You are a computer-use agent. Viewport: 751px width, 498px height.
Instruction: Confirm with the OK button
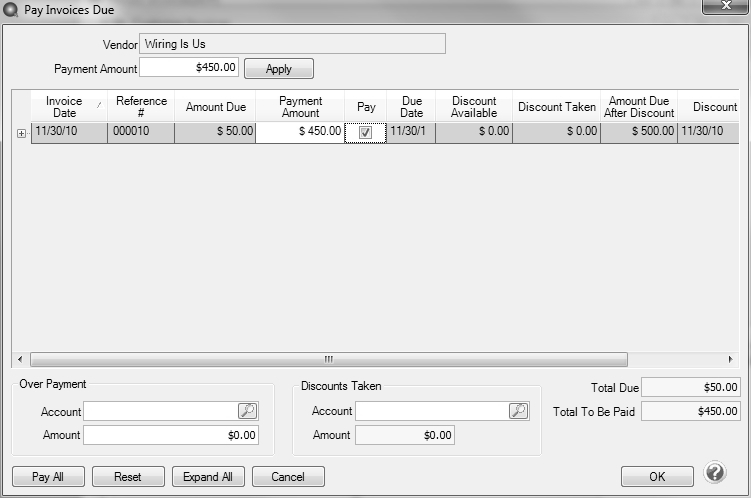(x=656, y=477)
